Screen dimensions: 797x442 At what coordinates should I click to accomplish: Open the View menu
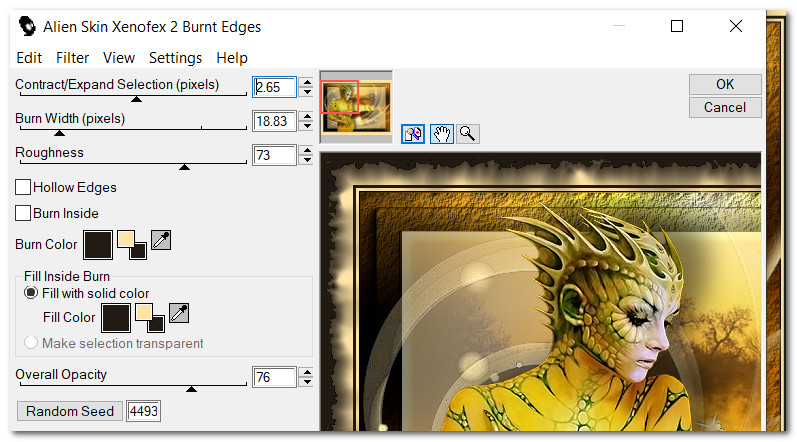119,58
